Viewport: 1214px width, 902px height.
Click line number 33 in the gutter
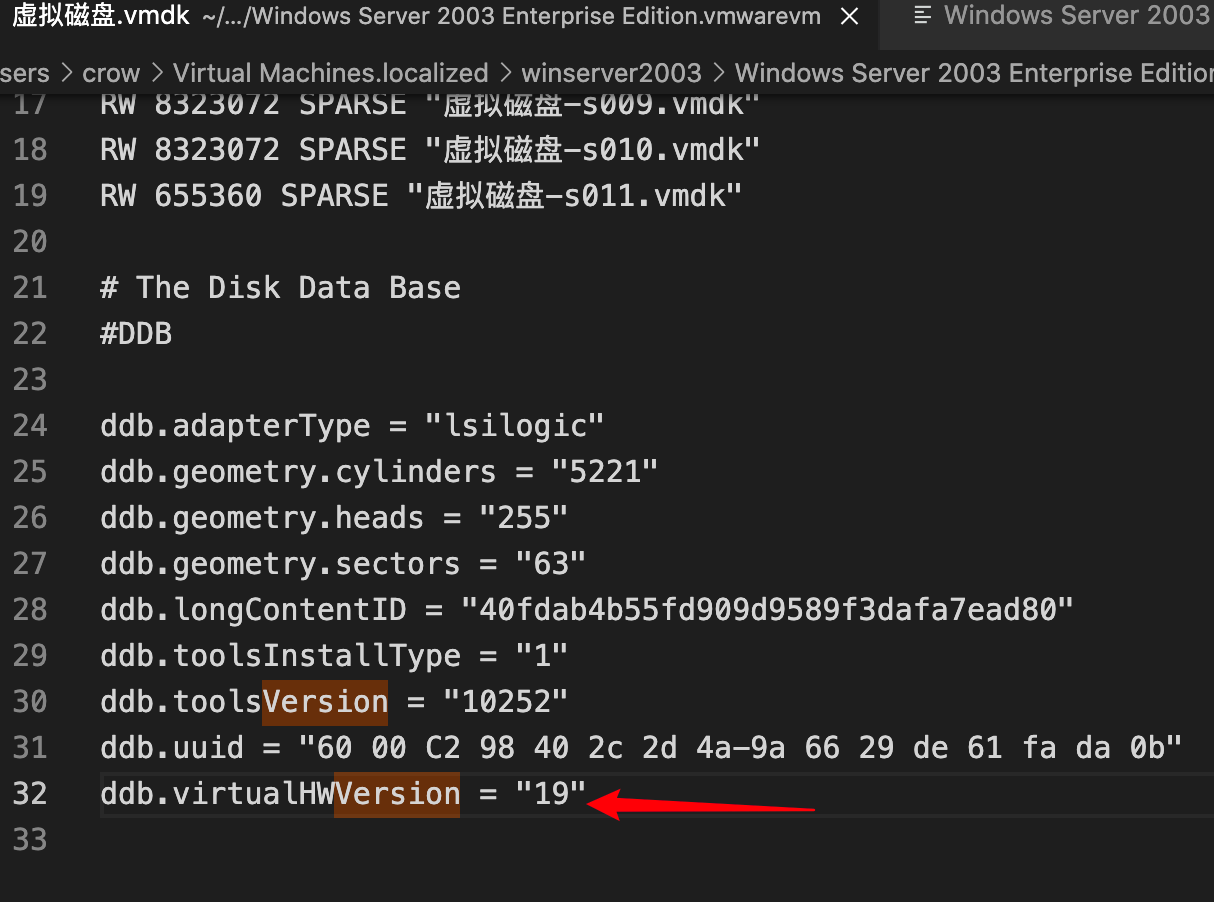click(x=30, y=839)
